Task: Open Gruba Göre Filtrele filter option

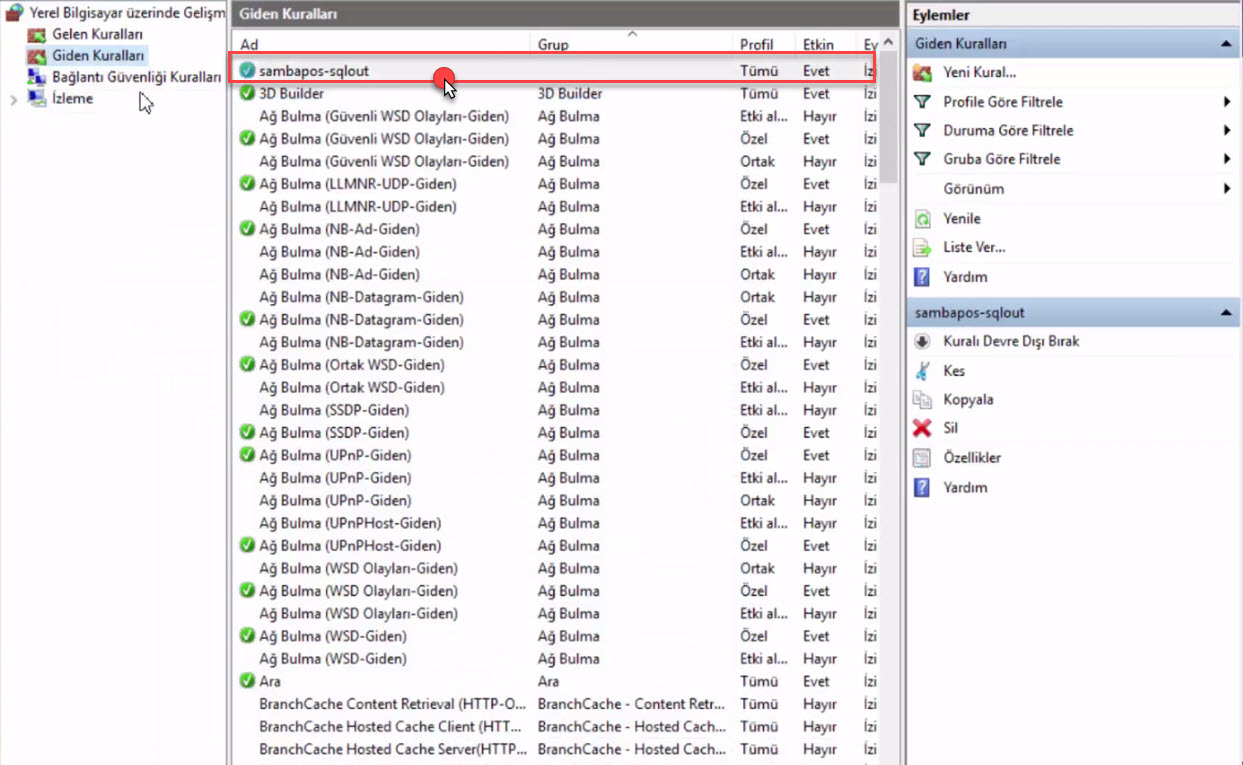Action: click(1005, 159)
